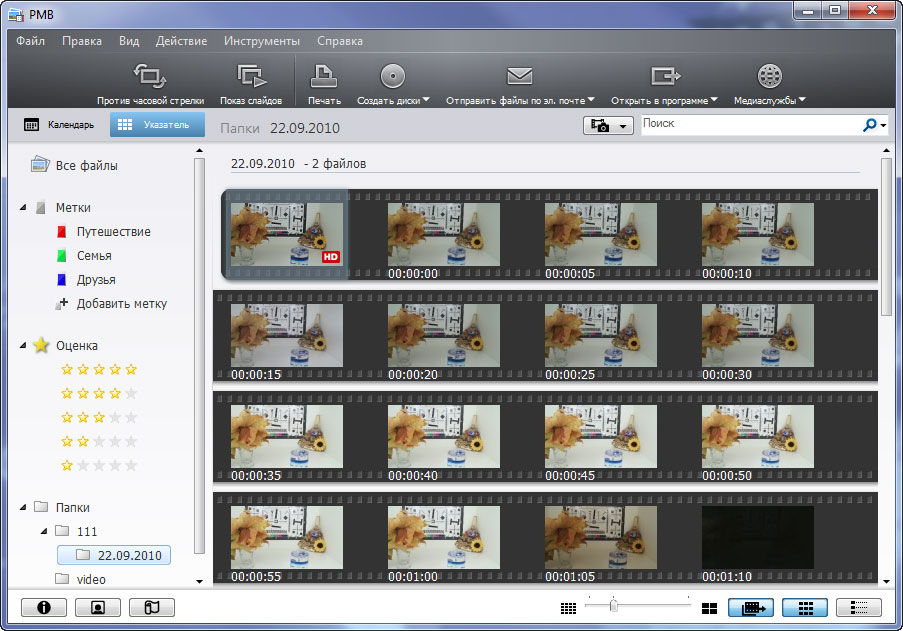
Task: Filter by one star rating
Action: click(x=99, y=465)
